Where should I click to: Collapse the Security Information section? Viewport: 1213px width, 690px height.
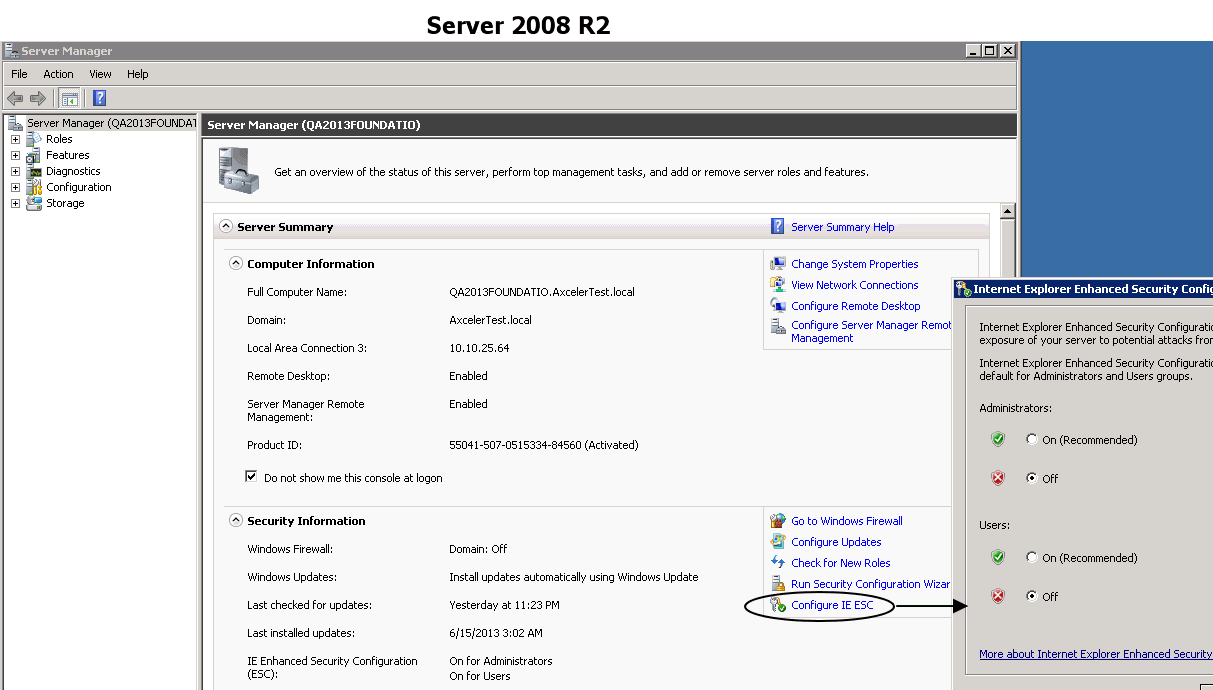[236, 520]
